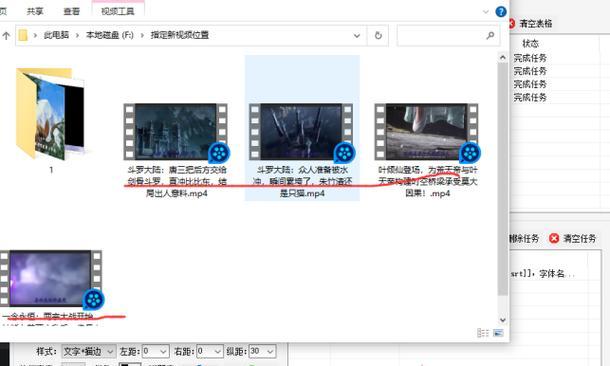Screen dimensions: 610x366
Task: Click 删除任务 button in background window
Action: [524, 238]
